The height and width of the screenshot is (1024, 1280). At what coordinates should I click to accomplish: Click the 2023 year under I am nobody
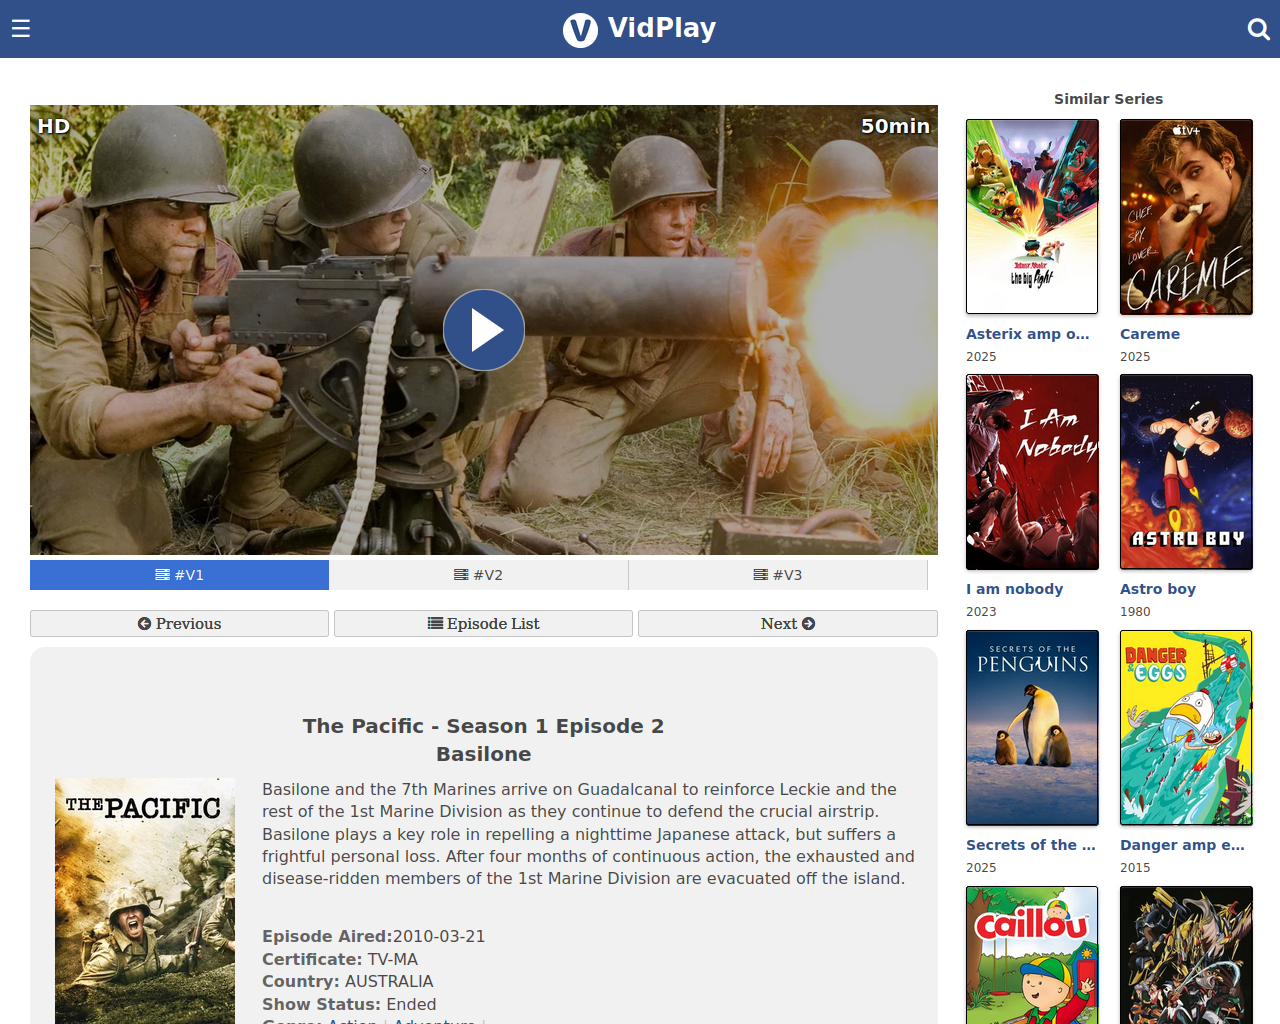(981, 612)
